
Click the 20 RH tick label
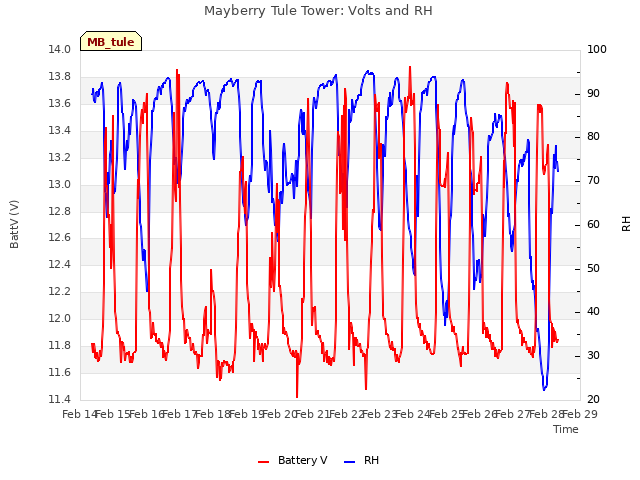click(593, 400)
